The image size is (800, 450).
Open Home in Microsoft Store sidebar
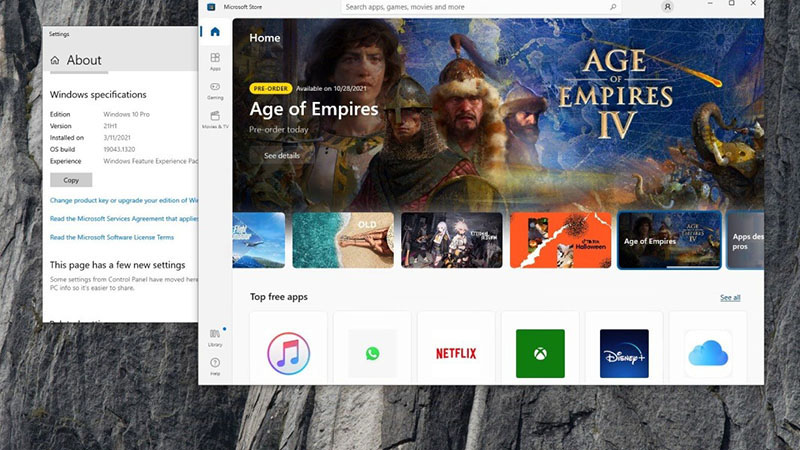(215, 32)
